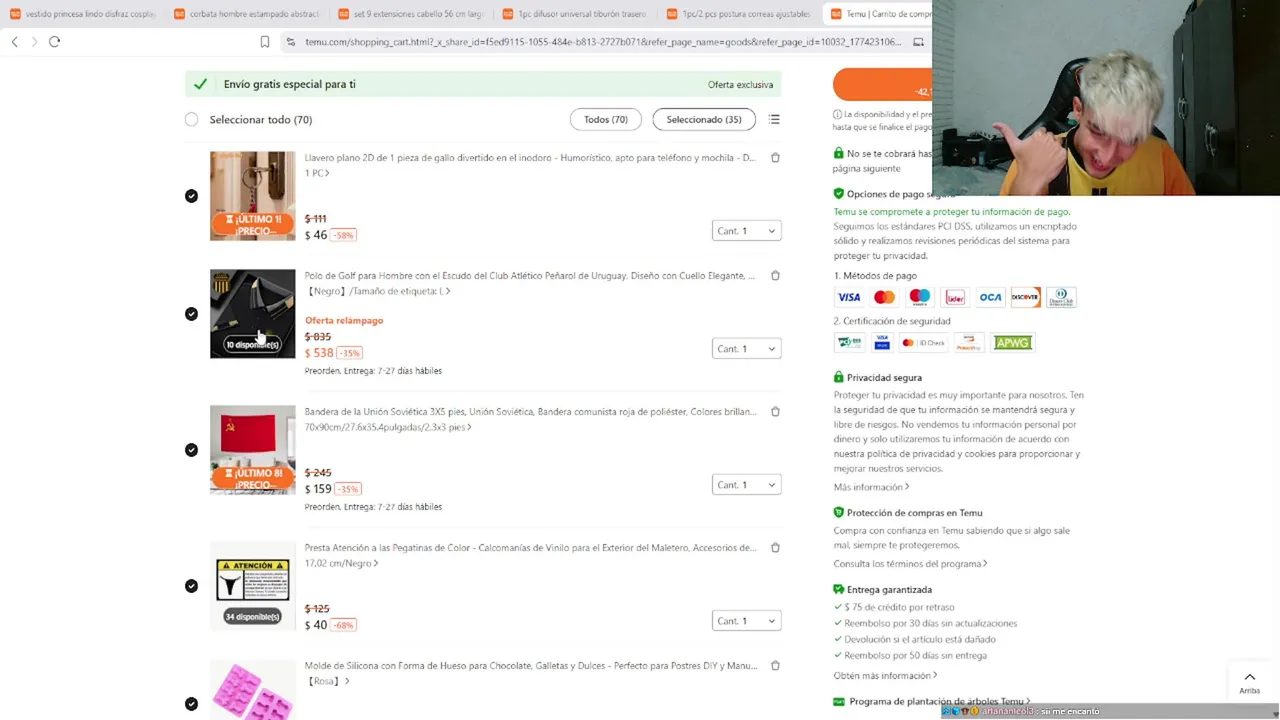
Task: Open Programa de plantación de árboles Temu
Action: tap(940, 702)
